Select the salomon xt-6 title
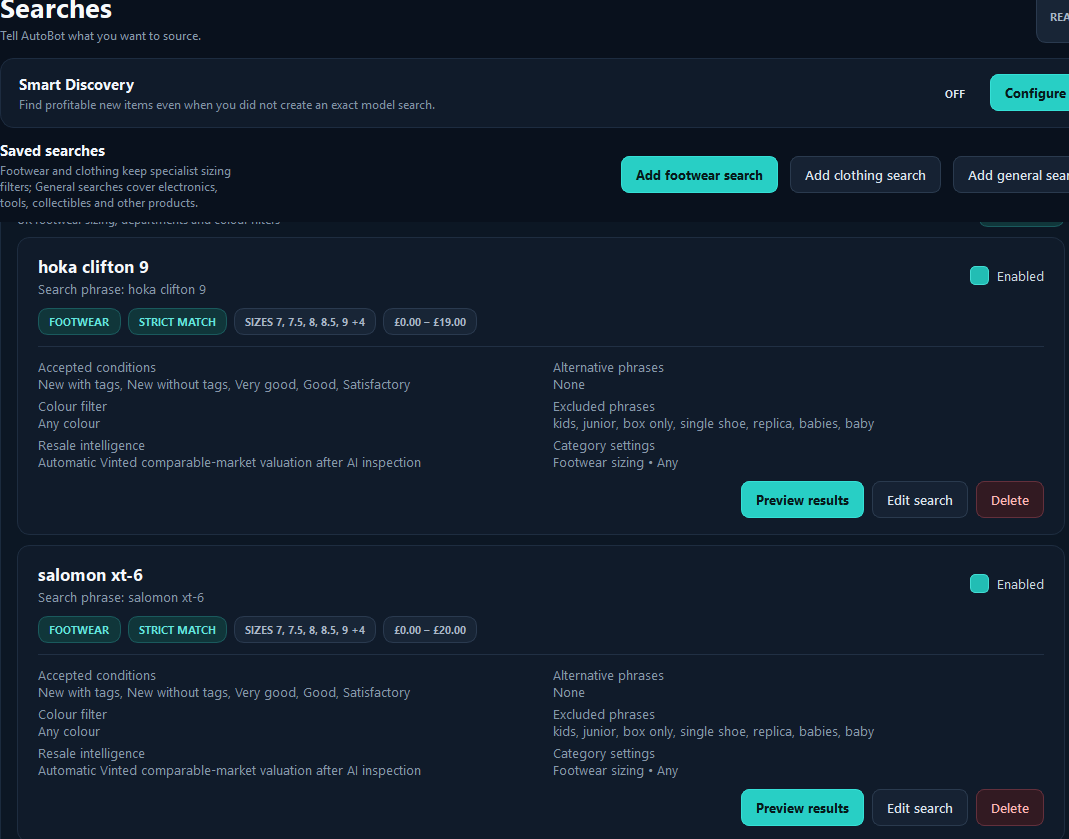The image size is (1069, 839). 91,575
